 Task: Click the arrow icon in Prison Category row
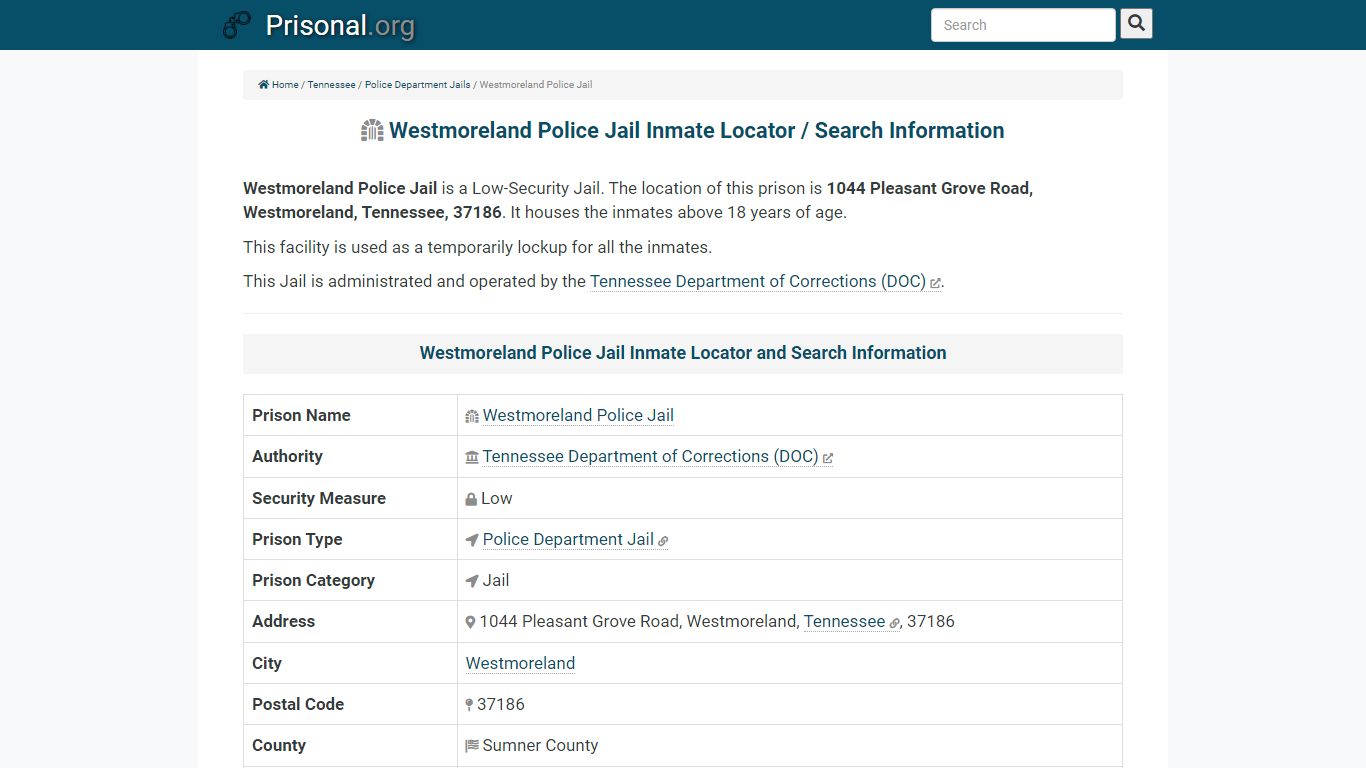[472, 581]
